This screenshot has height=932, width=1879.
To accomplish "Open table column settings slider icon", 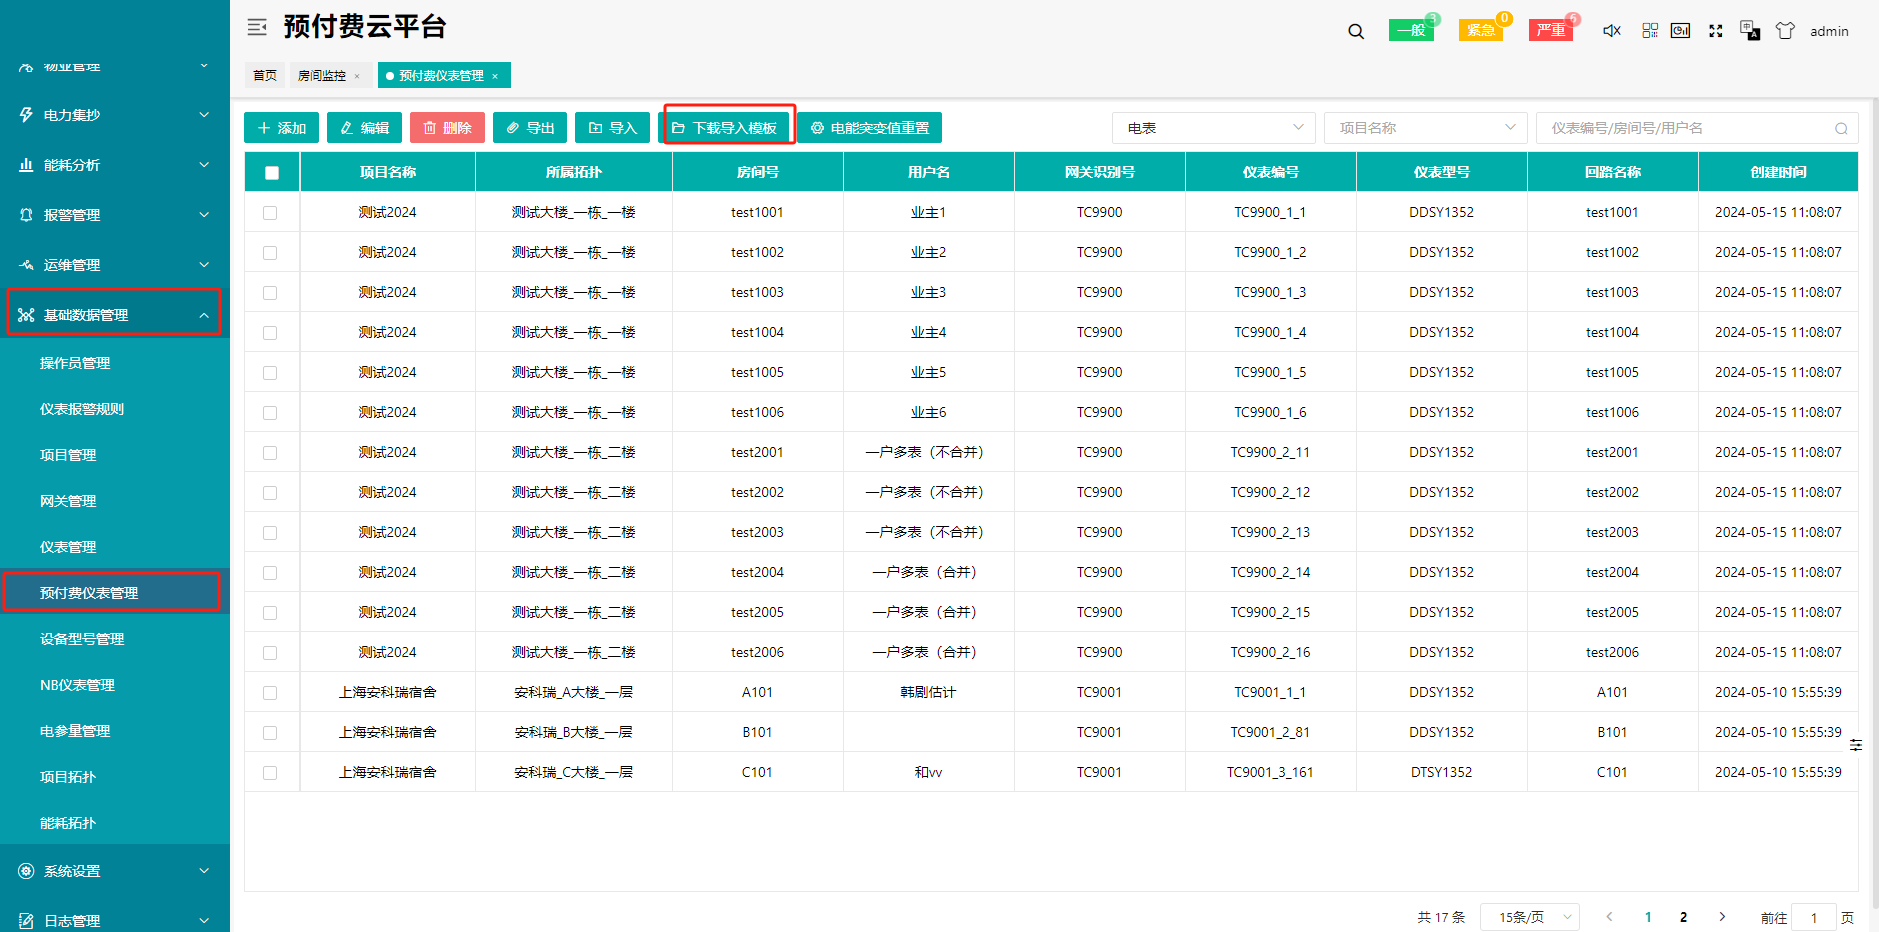I will tap(1856, 745).
